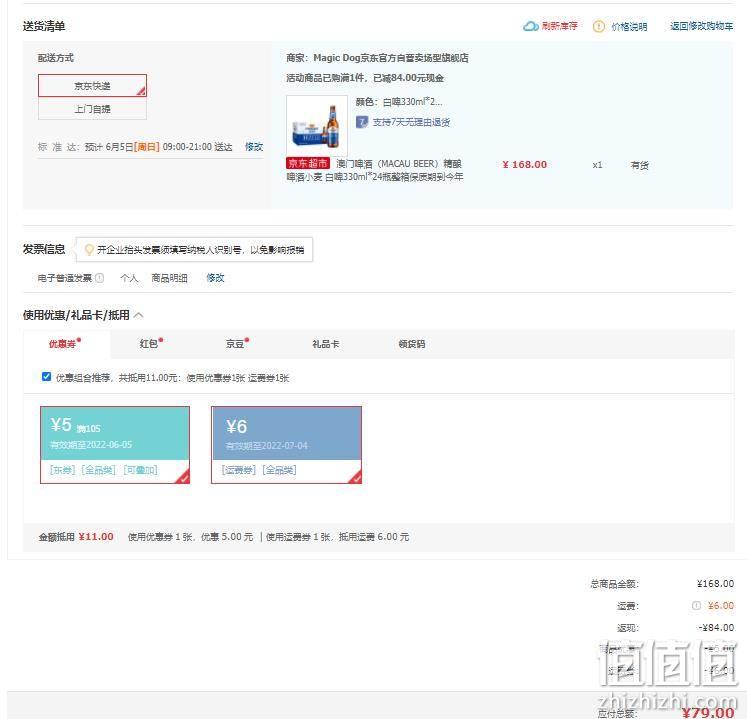Screen dimensions: 747x719
Task: Collapse the 使用优惠/礼品卡/抵用 section chevron
Action: [139, 315]
